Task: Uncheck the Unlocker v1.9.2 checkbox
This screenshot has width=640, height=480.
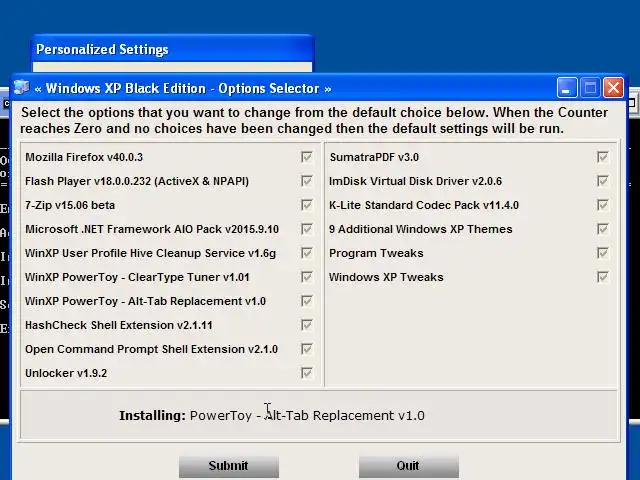Action: (x=307, y=373)
